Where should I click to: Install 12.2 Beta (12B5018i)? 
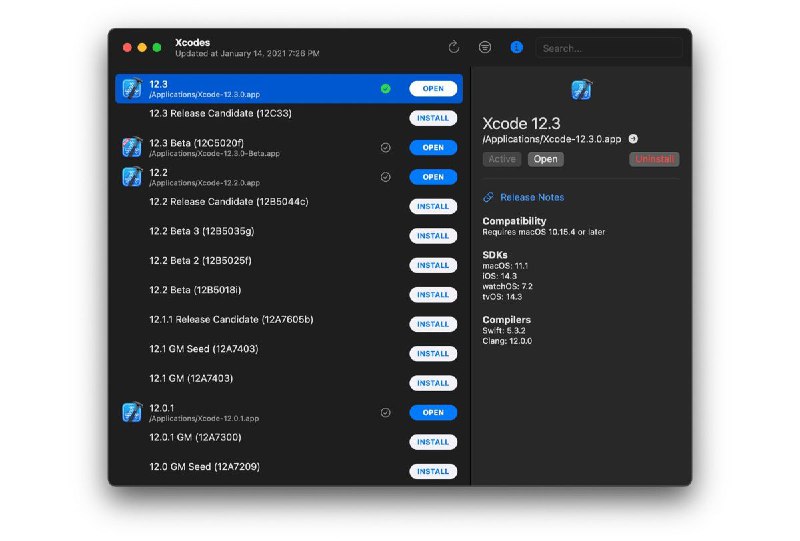coord(433,294)
